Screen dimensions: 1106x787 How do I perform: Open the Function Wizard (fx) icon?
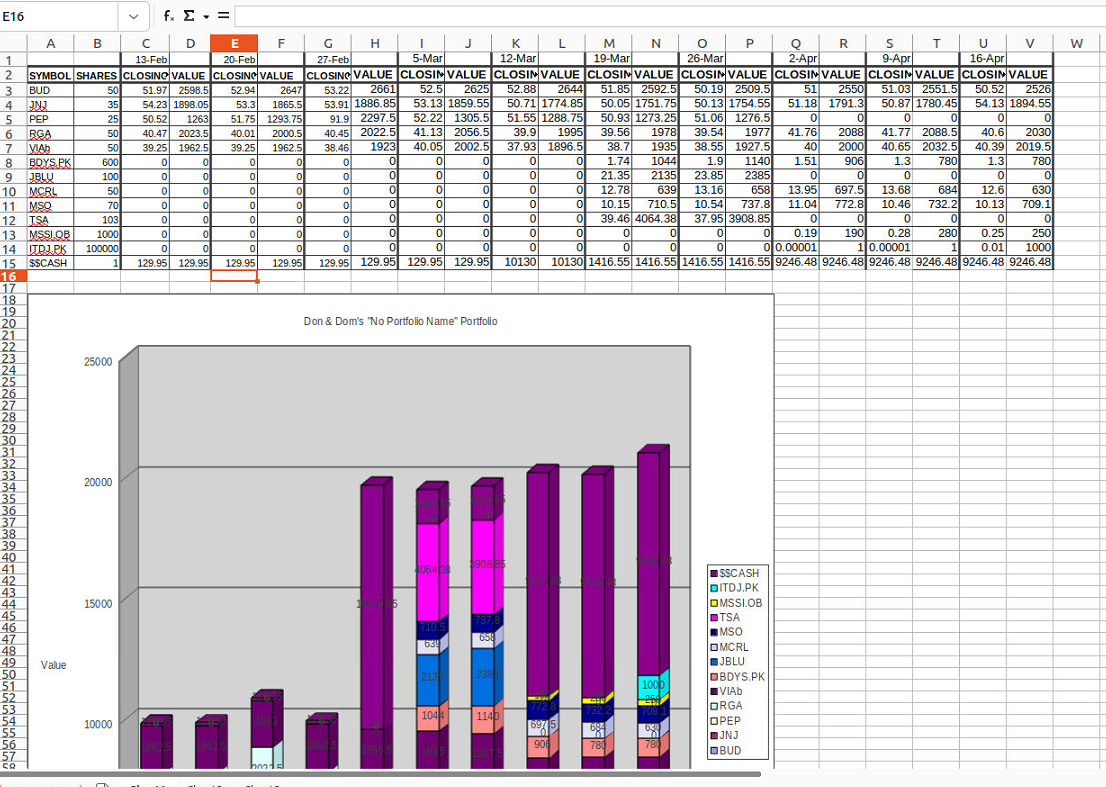pos(169,16)
